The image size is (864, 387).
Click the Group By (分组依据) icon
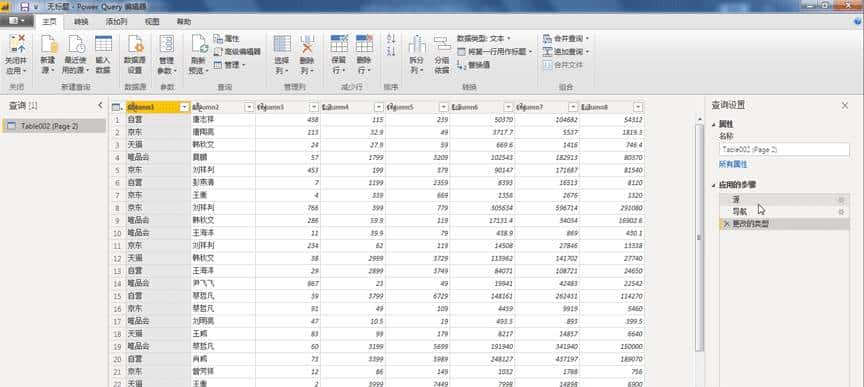point(442,45)
